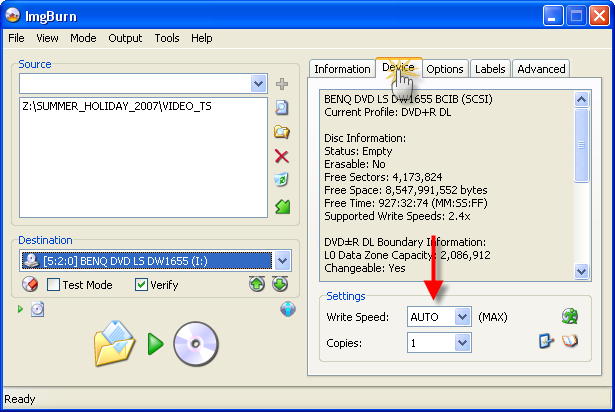Click the small disc image icon under Destination
Screen dimensions: 615x412
point(37,309)
